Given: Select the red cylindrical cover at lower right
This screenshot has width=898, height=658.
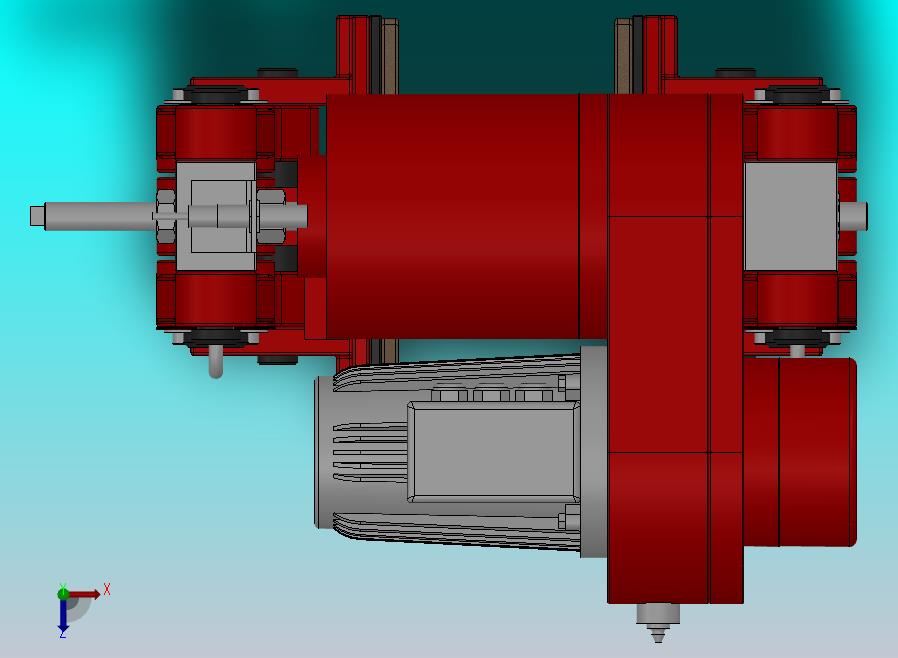Looking at the screenshot, I should point(800,452).
